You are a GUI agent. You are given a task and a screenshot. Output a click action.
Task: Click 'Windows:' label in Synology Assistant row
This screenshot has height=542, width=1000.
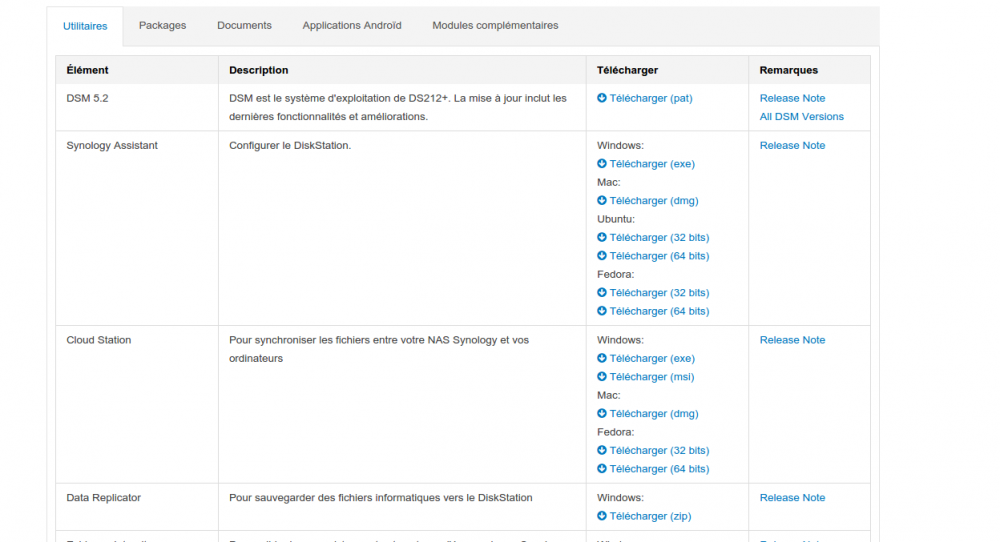(621, 145)
